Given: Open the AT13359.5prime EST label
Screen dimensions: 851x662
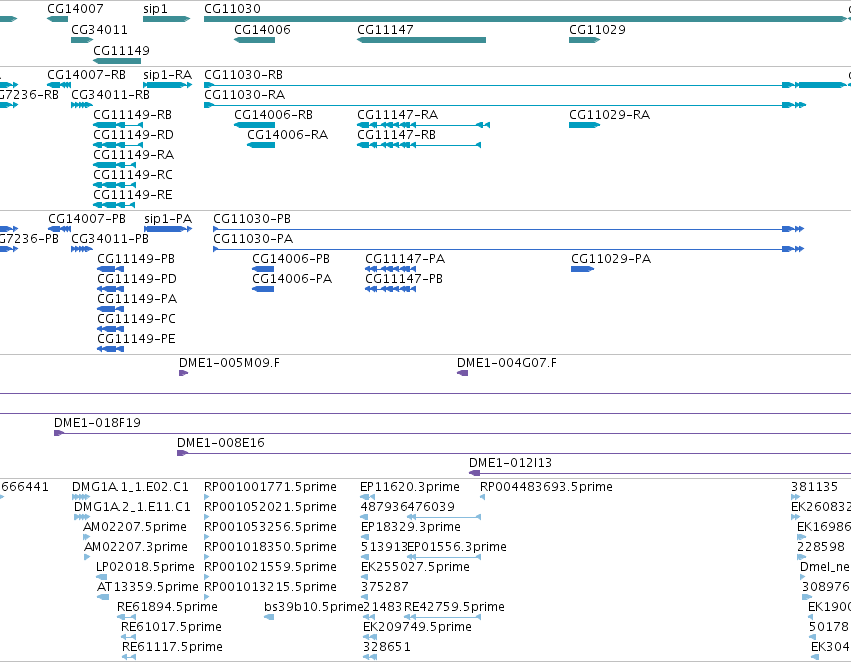Looking at the screenshot, I should (148, 587).
